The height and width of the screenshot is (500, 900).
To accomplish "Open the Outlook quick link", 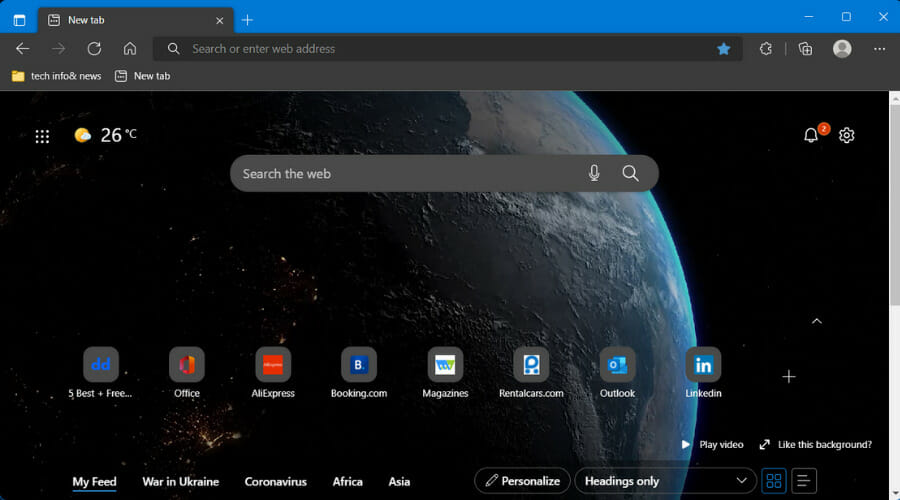I will coord(617,373).
